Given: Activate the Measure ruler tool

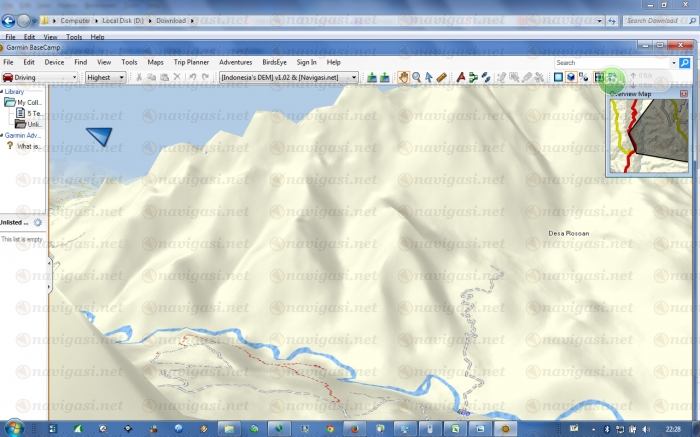Looking at the screenshot, I should (442, 77).
